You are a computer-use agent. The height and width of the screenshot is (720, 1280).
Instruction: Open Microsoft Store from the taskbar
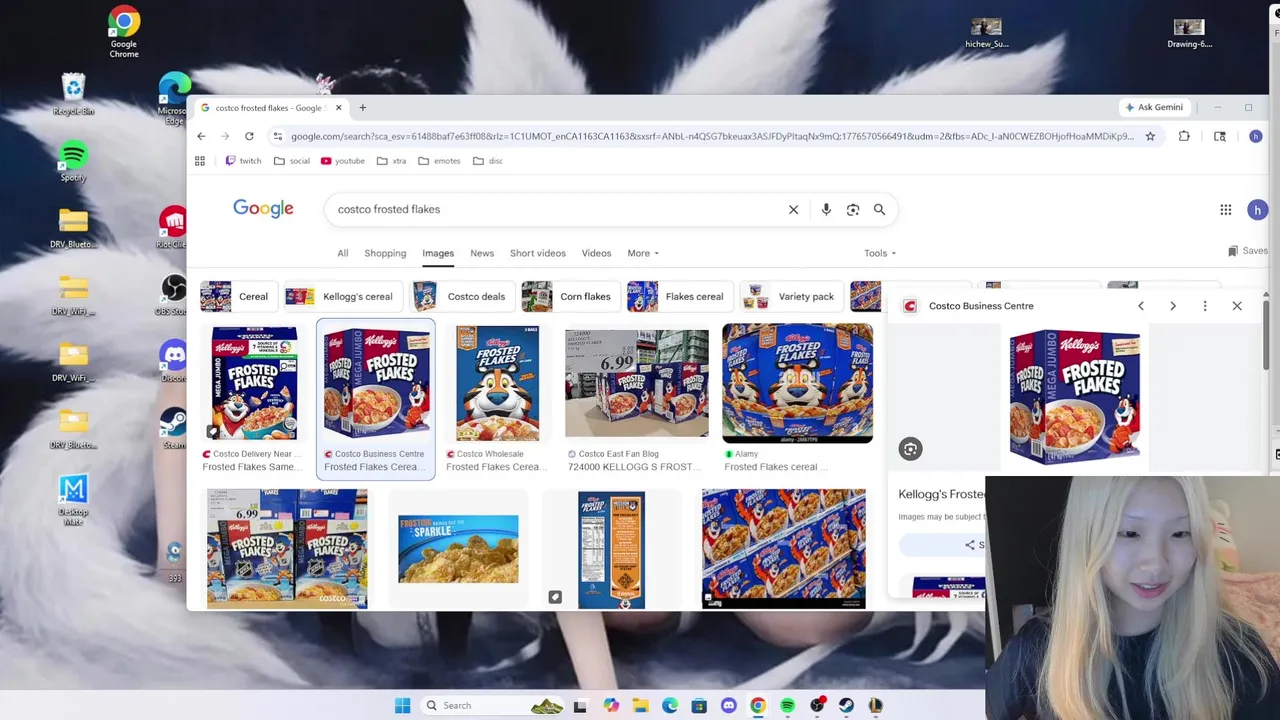click(699, 706)
